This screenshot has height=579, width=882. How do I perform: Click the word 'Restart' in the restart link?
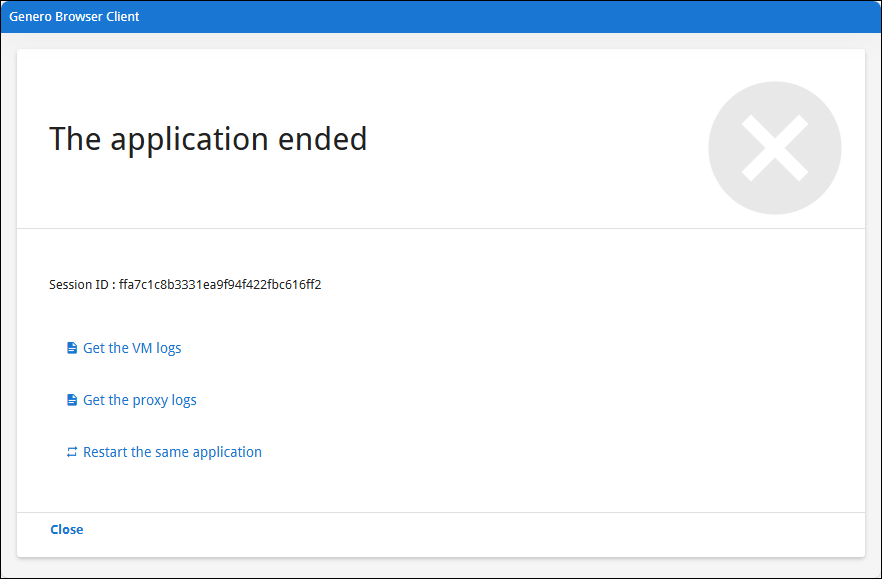click(105, 452)
